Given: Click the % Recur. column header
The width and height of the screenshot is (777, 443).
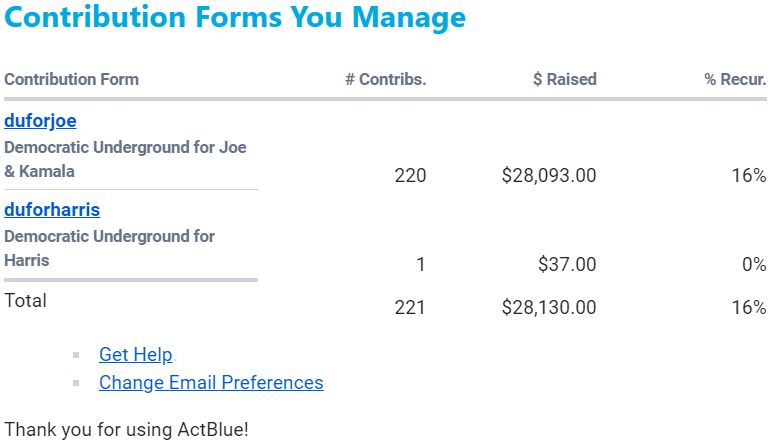Looking at the screenshot, I should 735,79.
